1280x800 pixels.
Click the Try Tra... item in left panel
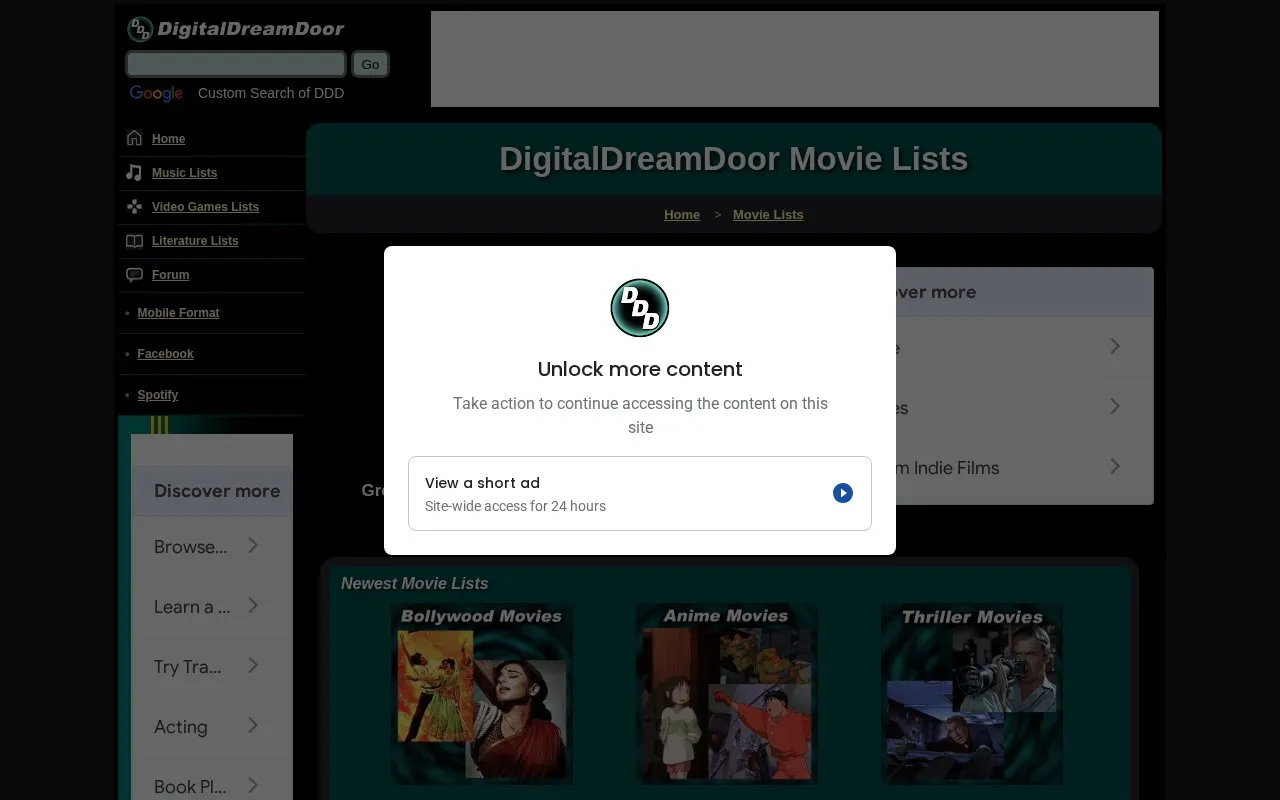pos(211,666)
